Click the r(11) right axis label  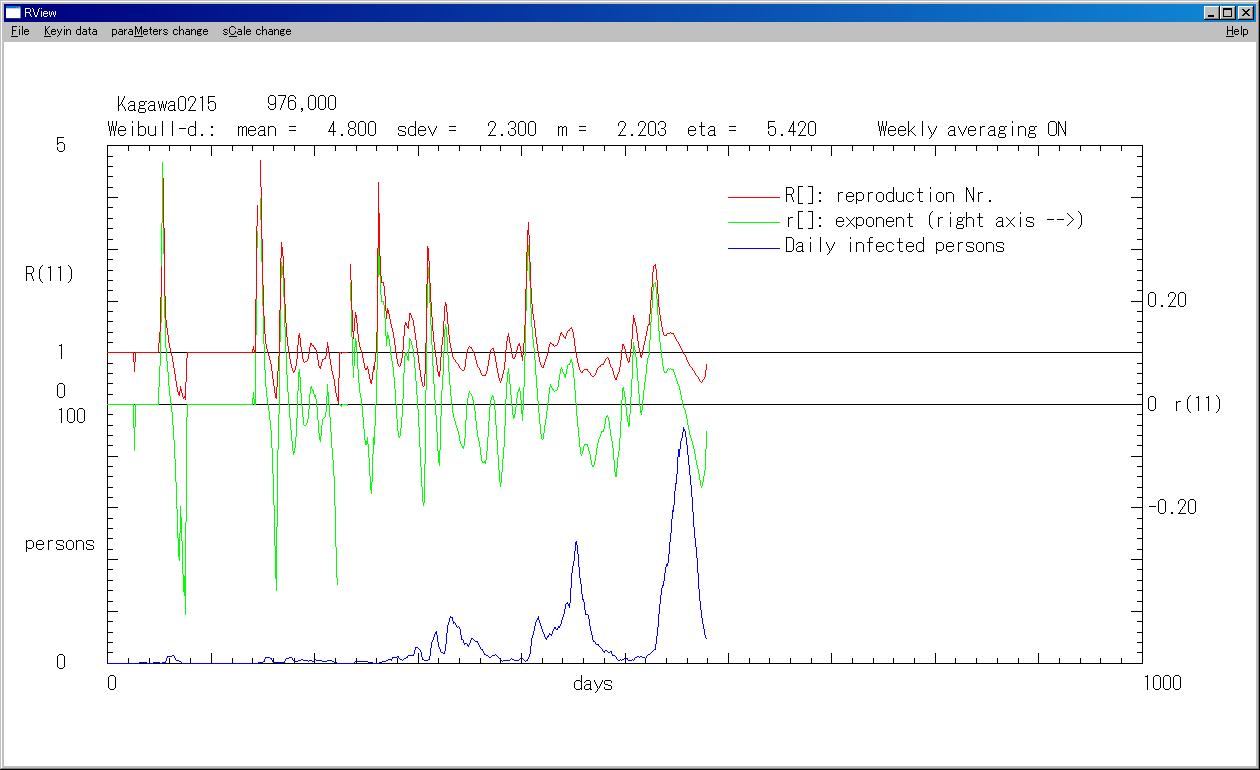tap(1197, 405)
